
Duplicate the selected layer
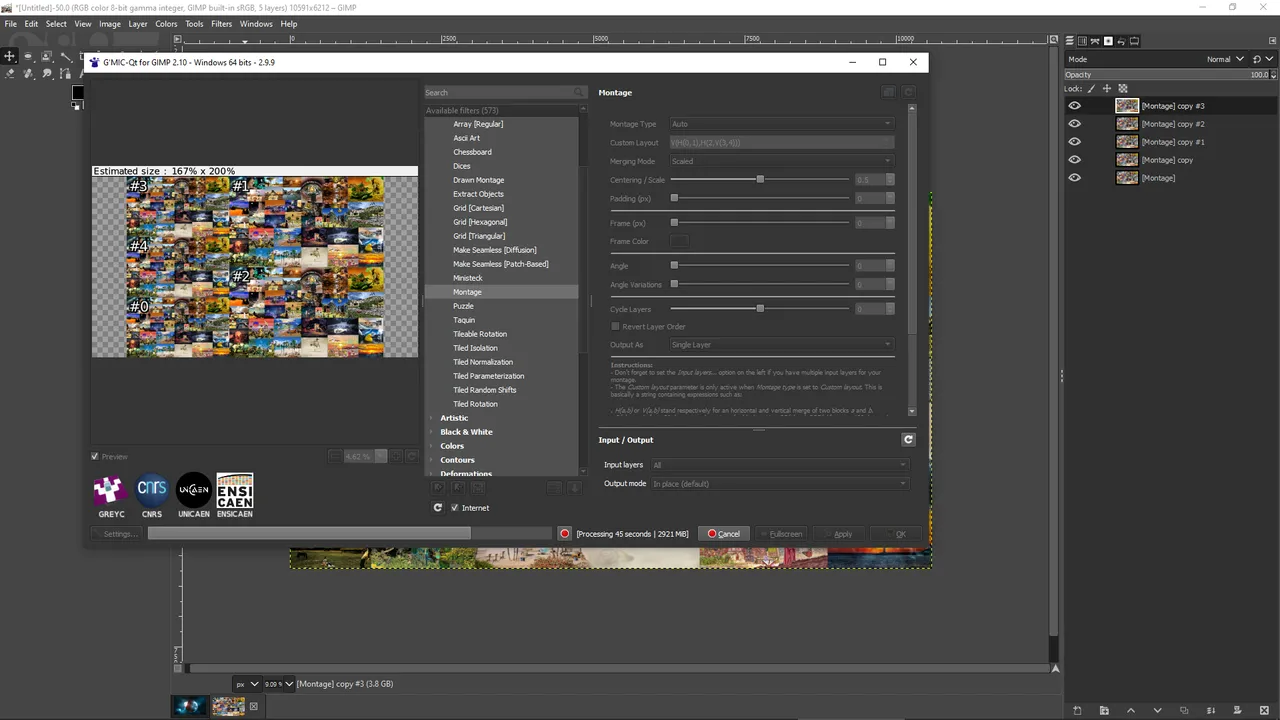(1184, 710)
